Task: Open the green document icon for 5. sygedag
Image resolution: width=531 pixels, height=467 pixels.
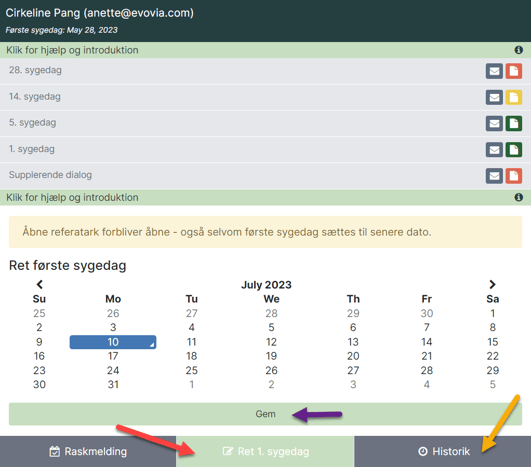Action: 514,124
